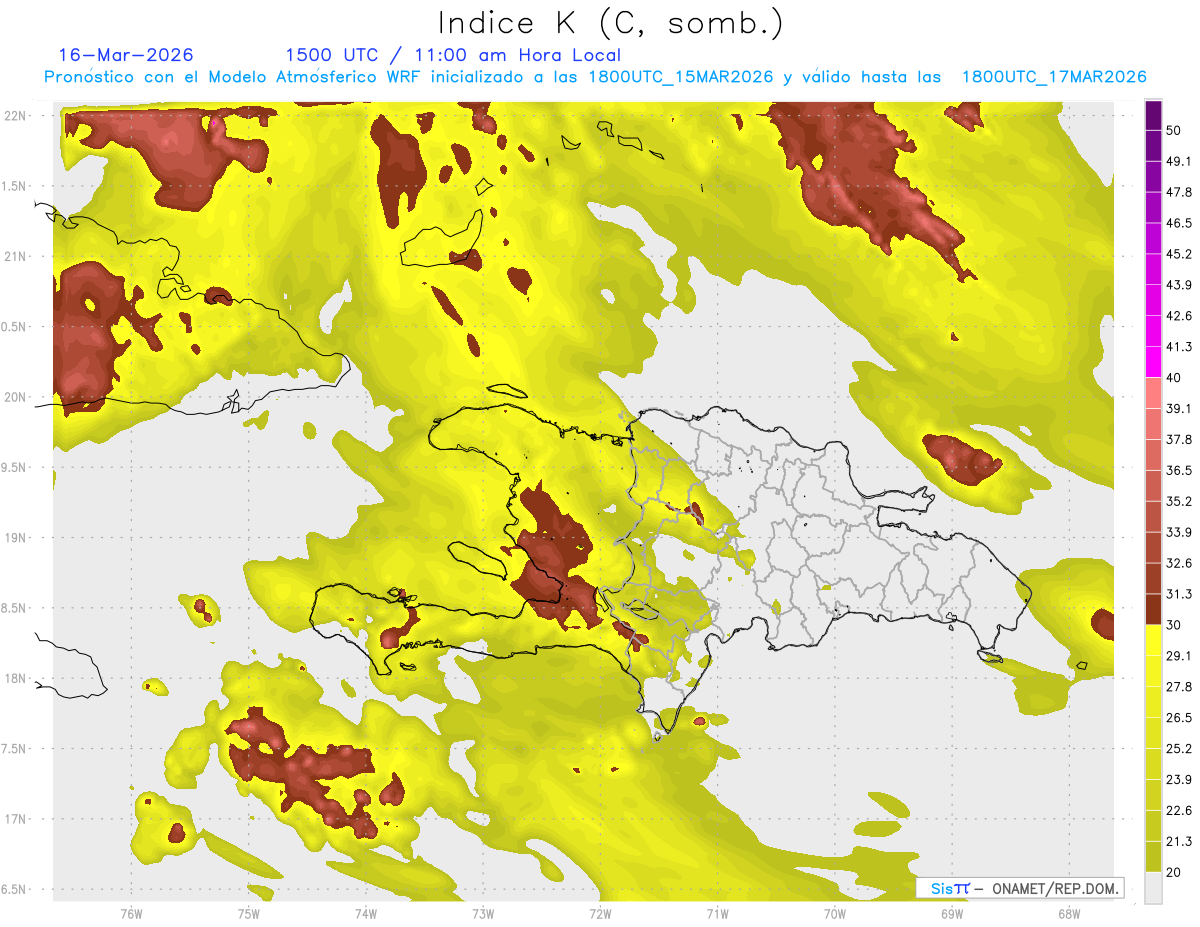Click the "ONAMET/REP.DOM." credit label

1055,888
